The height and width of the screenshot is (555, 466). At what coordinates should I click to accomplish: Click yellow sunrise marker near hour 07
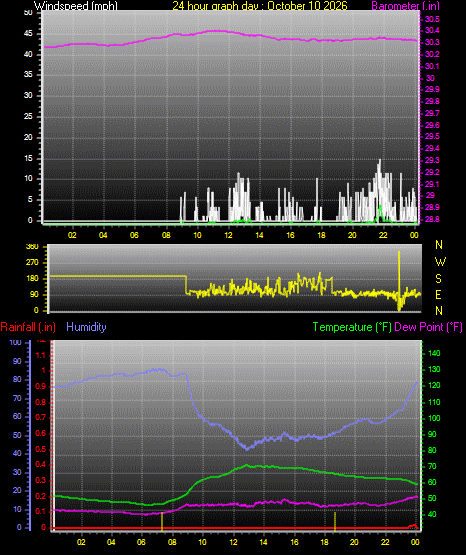[x=162, y=521]
